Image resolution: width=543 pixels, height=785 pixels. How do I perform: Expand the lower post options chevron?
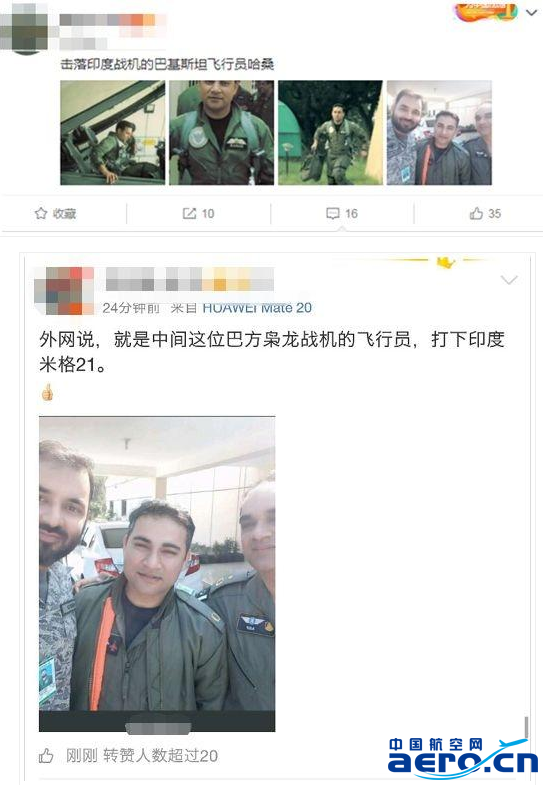pyautogui.click(x=509, y=279)
